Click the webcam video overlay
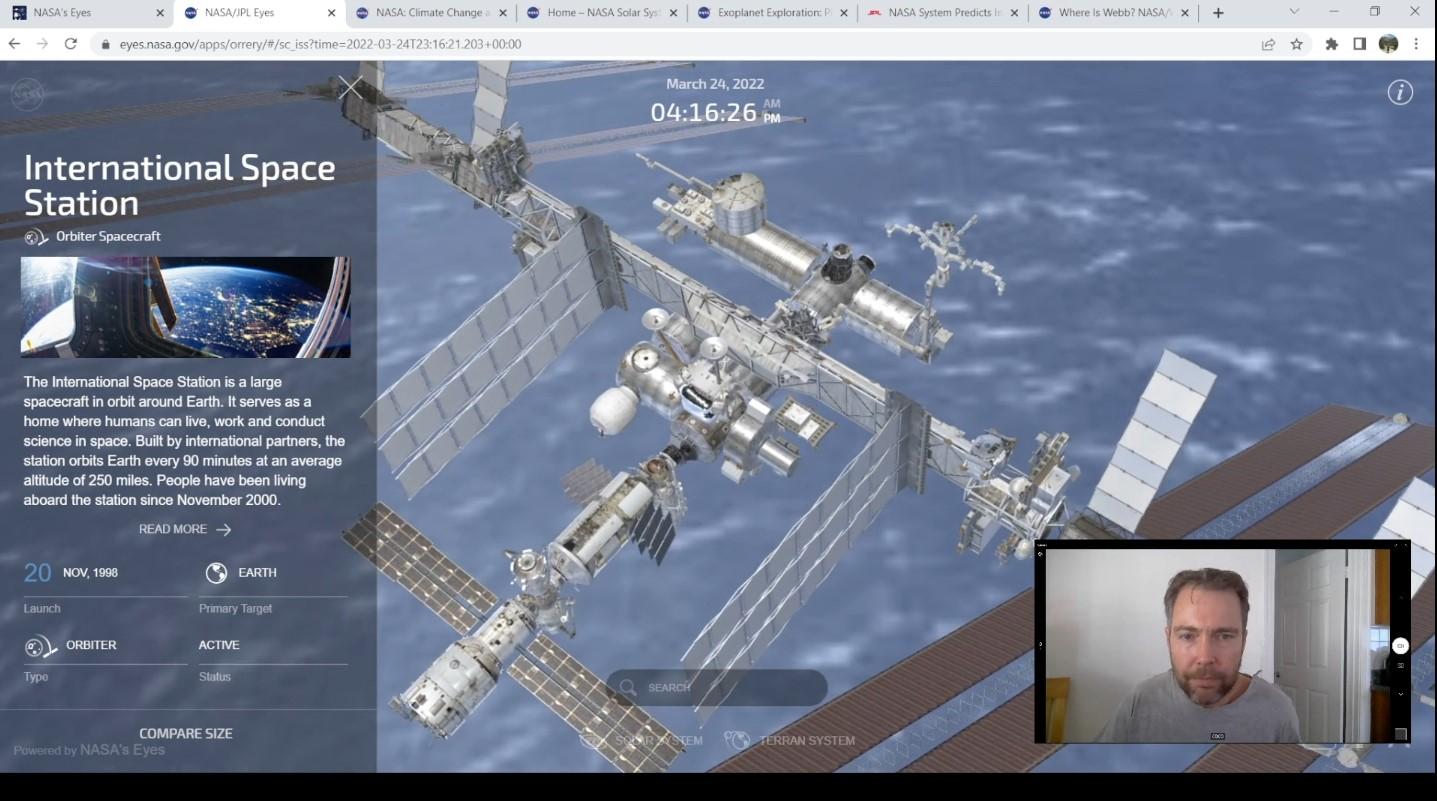This screenshot has height=801, width=1437. pos(1222,643)
